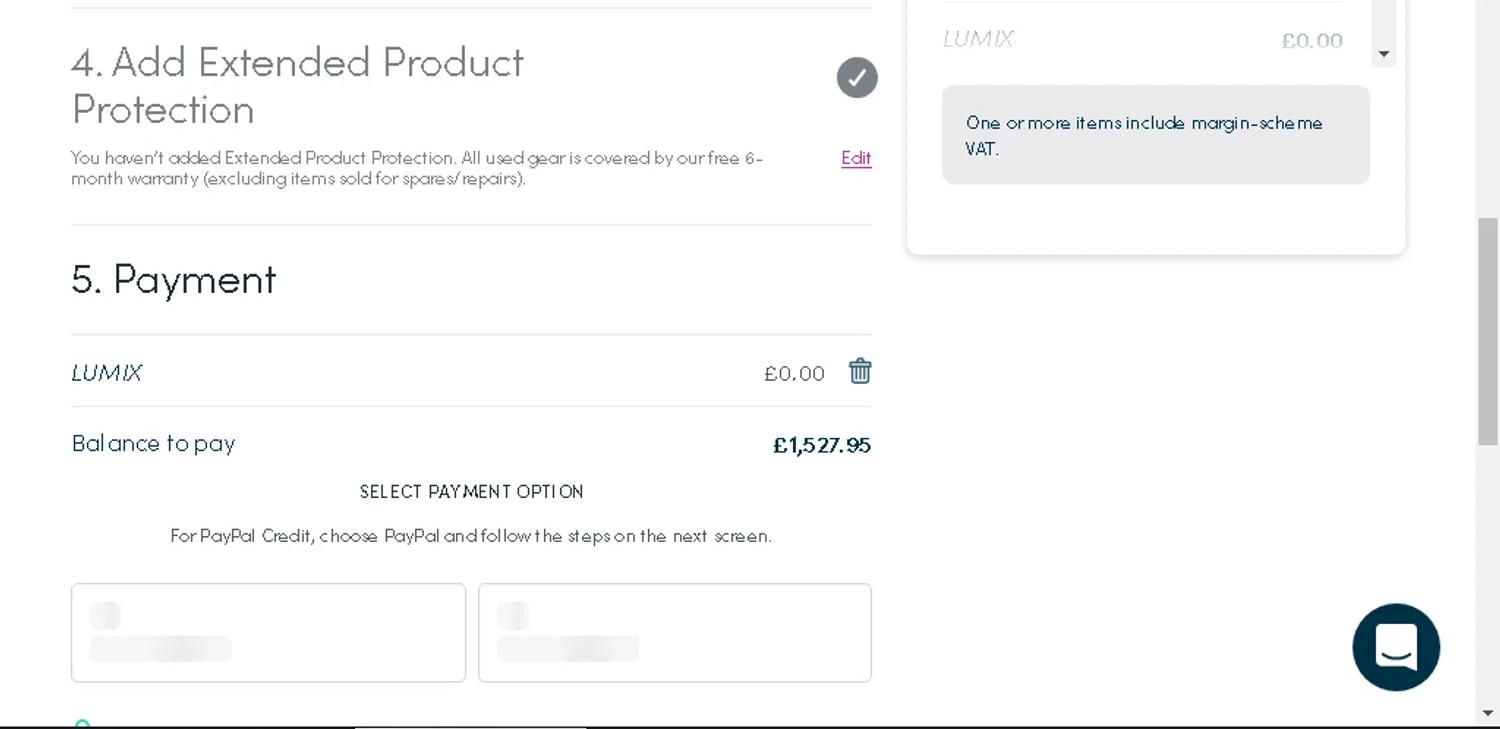The width and height of the screenshot is (1500, 729).
Task: Click the PayPal Credit instruction text
Action: tap(471, 536)
